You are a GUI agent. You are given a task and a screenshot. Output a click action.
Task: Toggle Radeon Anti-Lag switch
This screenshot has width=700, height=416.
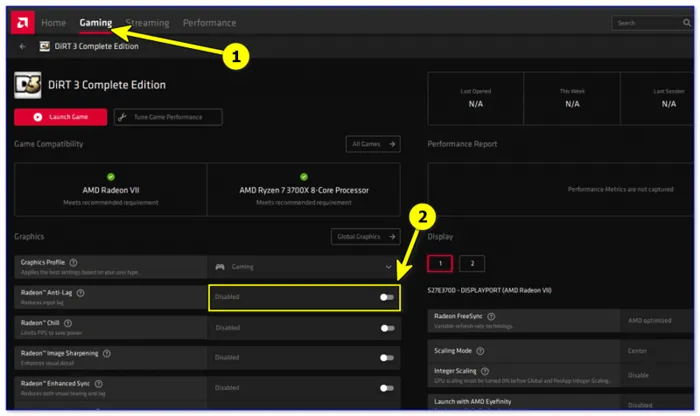pos(387,297)
